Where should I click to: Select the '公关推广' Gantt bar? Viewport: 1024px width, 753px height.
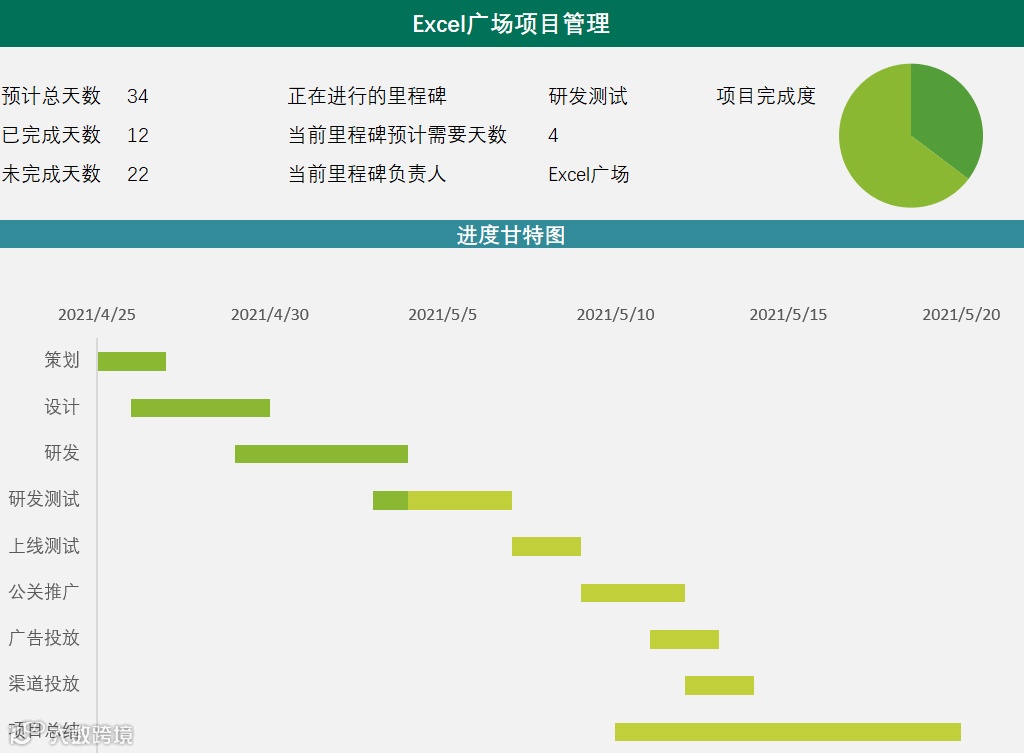coord(633,593)
